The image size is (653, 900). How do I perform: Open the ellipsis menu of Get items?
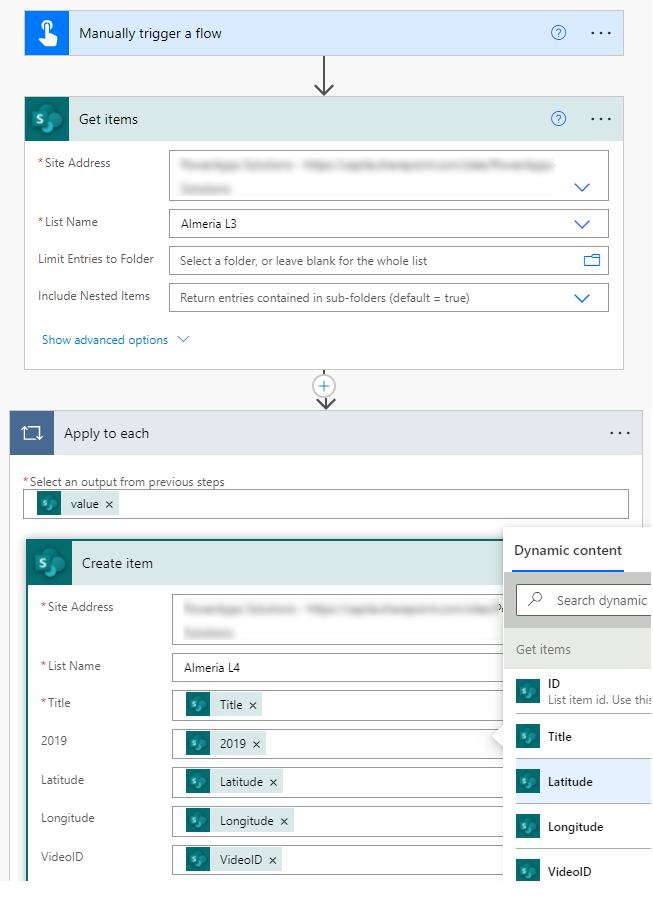601,119
